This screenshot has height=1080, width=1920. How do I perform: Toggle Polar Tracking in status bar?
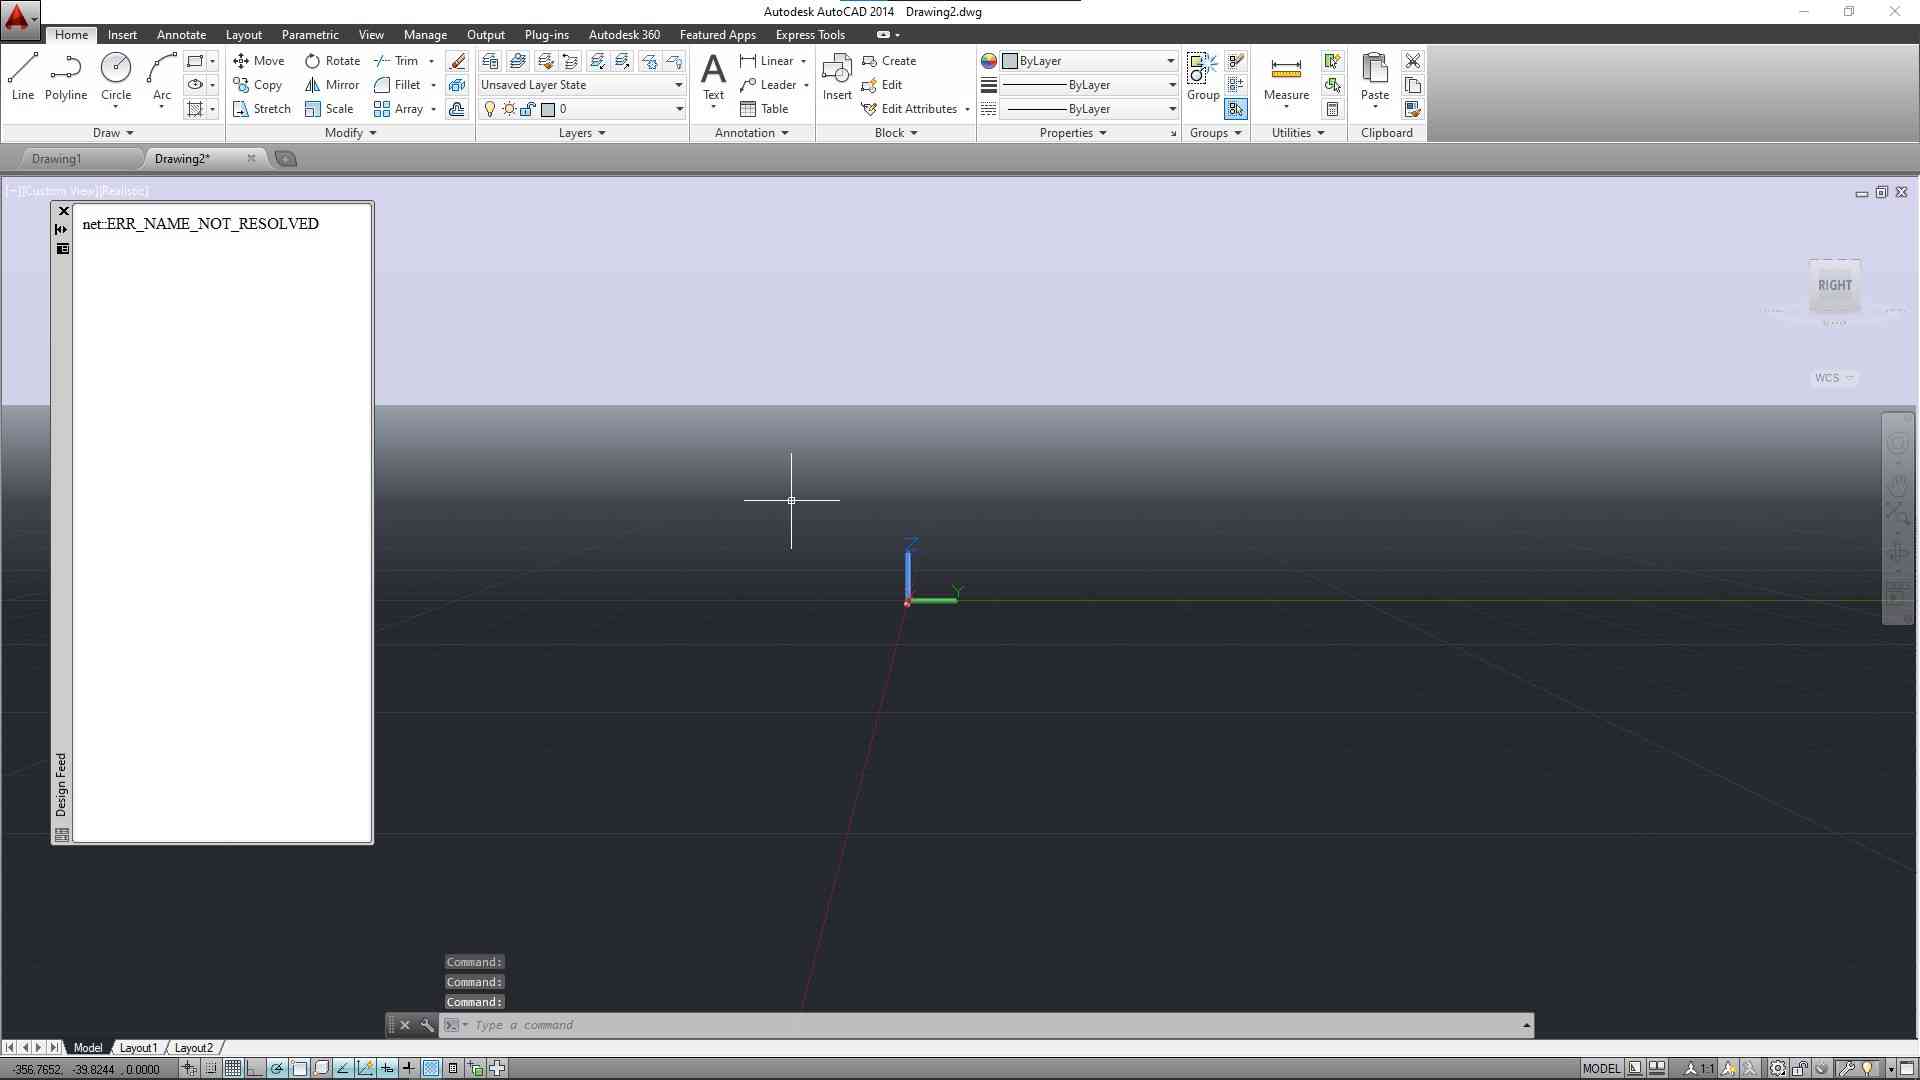(276, 1068)
